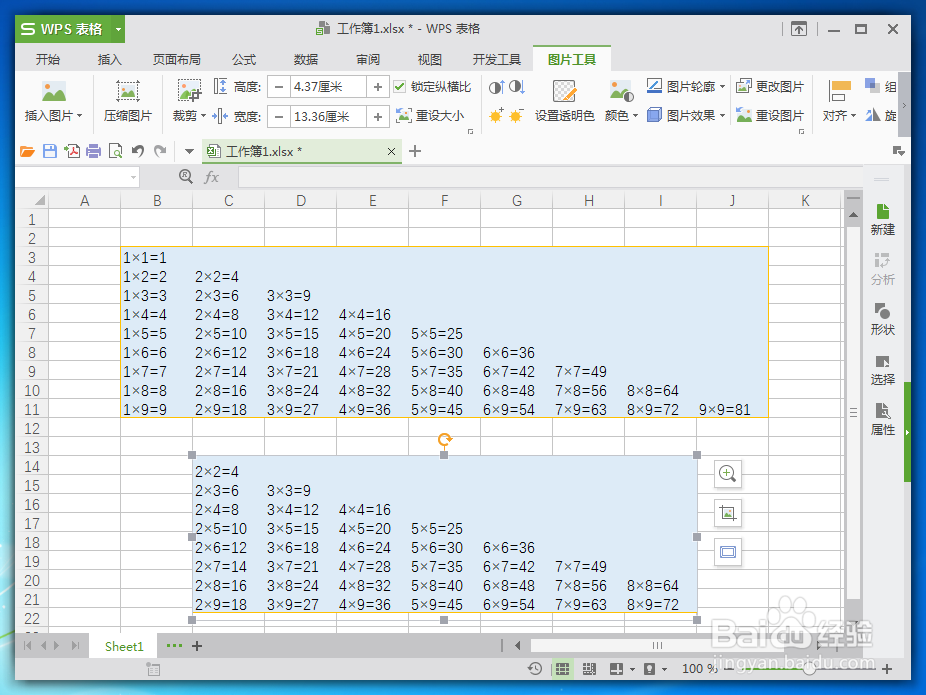Click Export to PDF icon

[72, 151]
